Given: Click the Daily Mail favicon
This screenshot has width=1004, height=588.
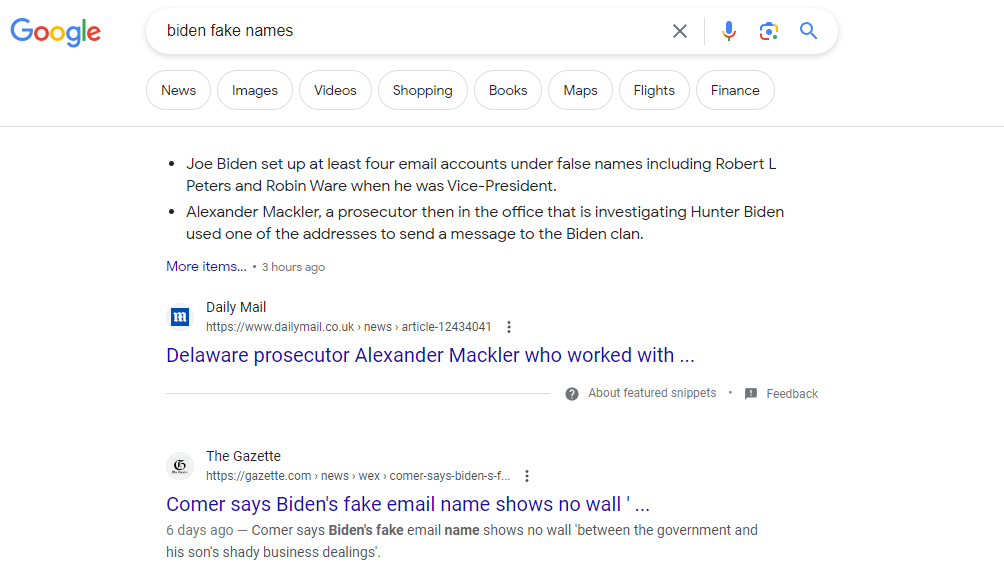Looking at the screenshot, I should [180, 316].
